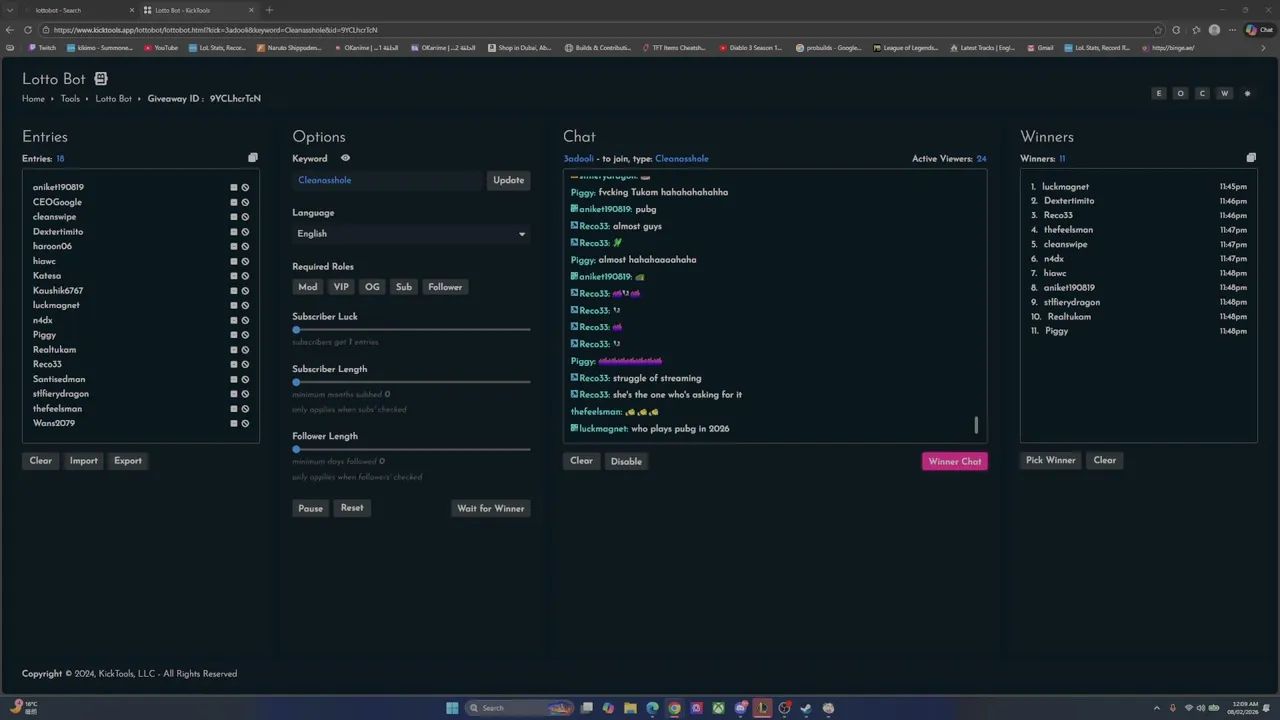Go to Tools in the breadcrumb
The height and width of the screenshot is (720, 1280).
coord(70,99)
